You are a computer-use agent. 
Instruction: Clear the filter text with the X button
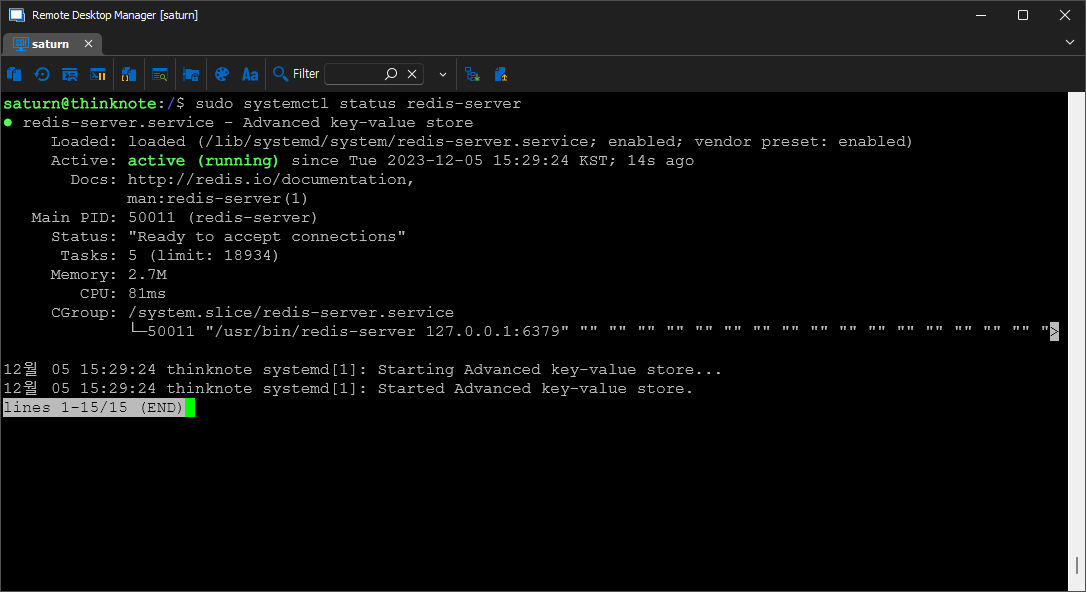pyautogui.click(x=411, y=73)
